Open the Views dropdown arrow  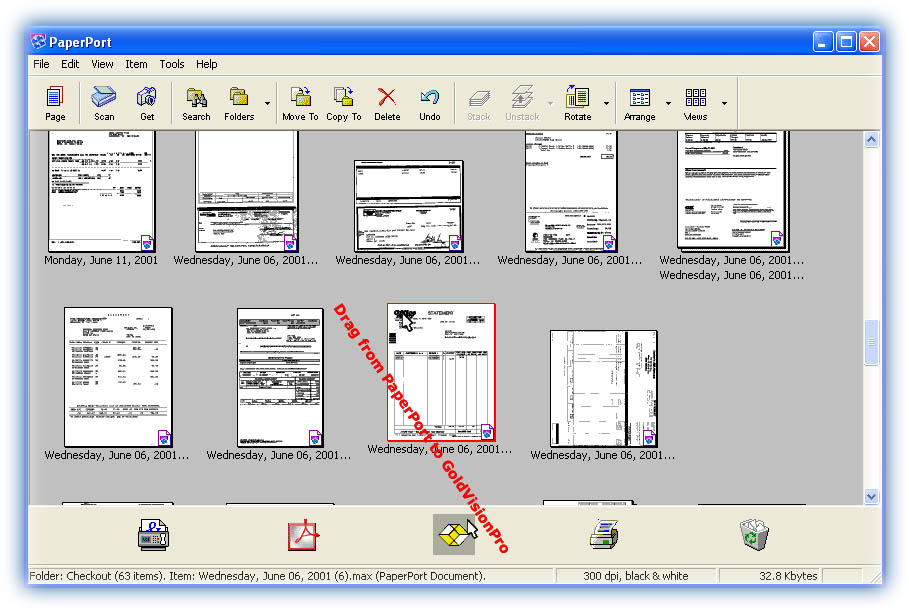pos(724,103)
